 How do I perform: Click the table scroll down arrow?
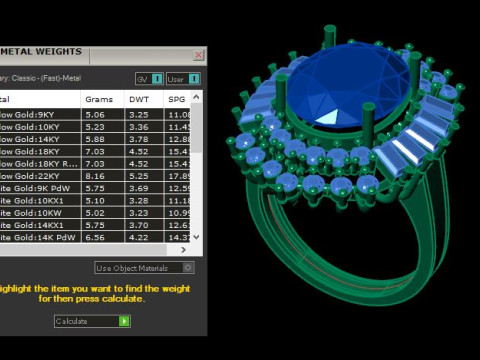coord(196,237)
